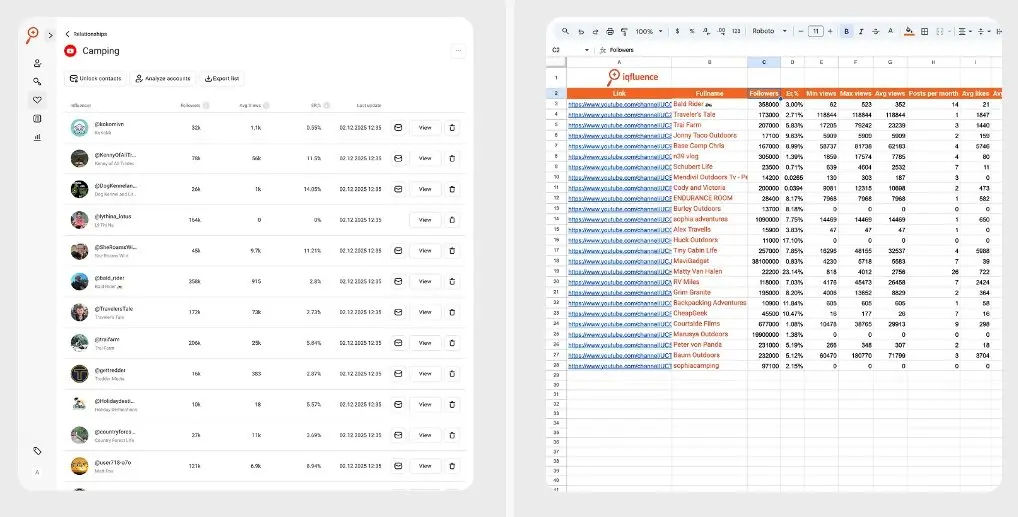This screenshot has width=1018, height=517.
Task: Open the heart favorites icon in sidebar
Action: coord(38,99)
